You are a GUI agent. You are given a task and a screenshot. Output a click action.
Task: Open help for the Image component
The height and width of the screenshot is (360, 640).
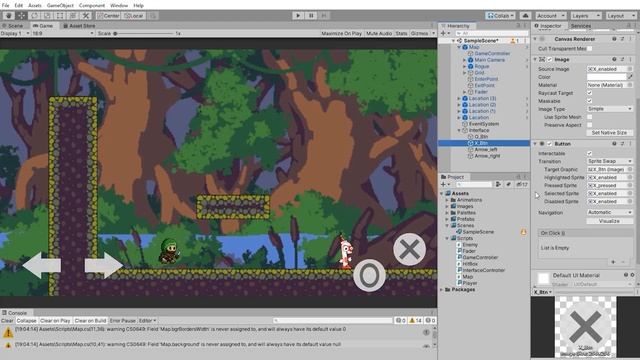[614, 60]
